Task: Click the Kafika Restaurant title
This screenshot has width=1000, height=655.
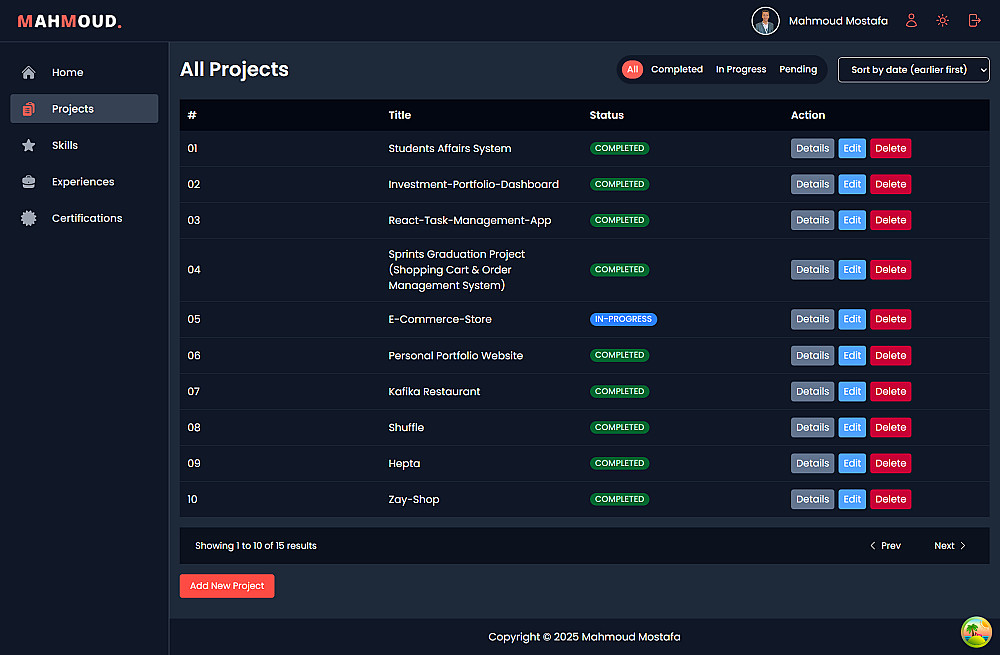Action: (x=434, y=392)
